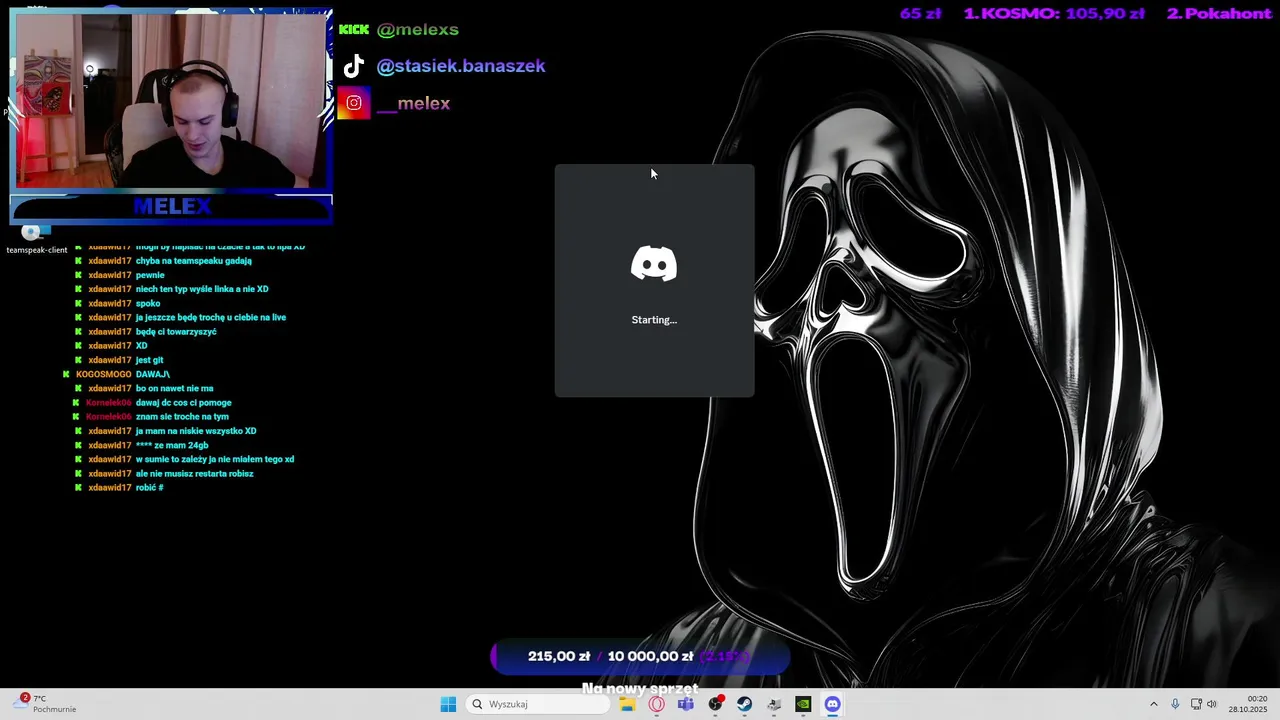
Task: Click chat message "**** ze mam 24gb"
Action: (172, 445)
